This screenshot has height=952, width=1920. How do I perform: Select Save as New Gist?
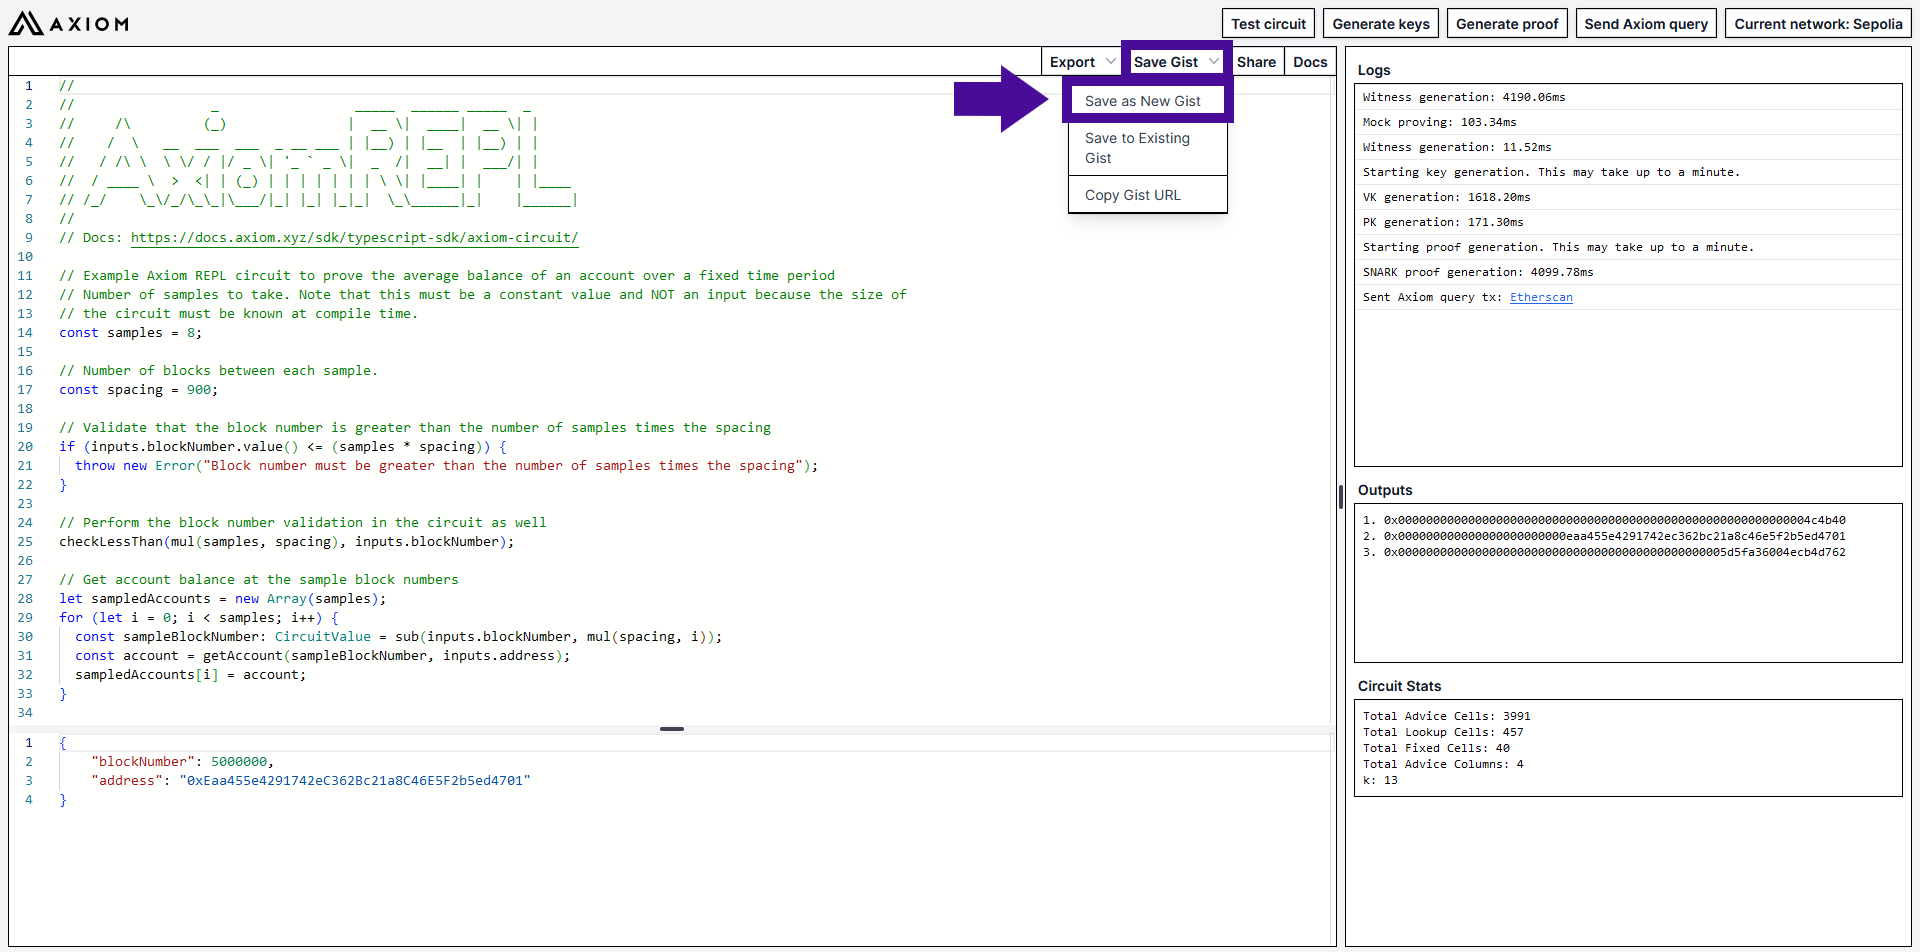(x=1142, y=101)
